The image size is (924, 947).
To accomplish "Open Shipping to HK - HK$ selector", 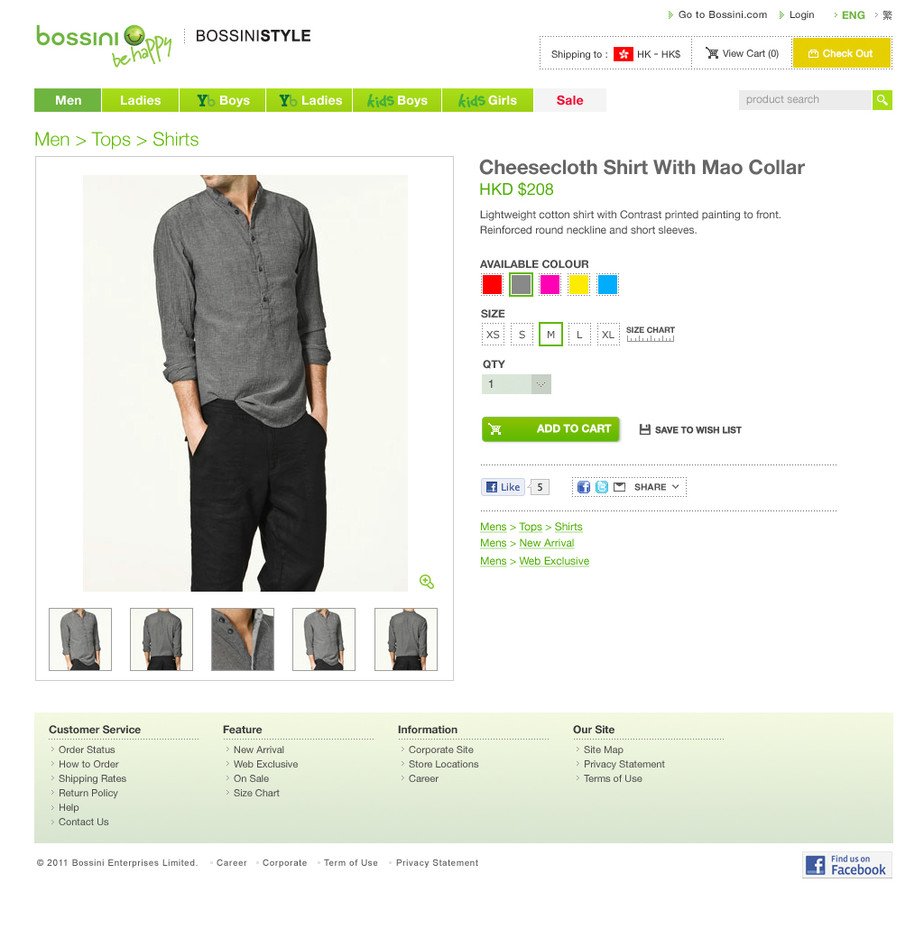I will [x=615, y=54].
